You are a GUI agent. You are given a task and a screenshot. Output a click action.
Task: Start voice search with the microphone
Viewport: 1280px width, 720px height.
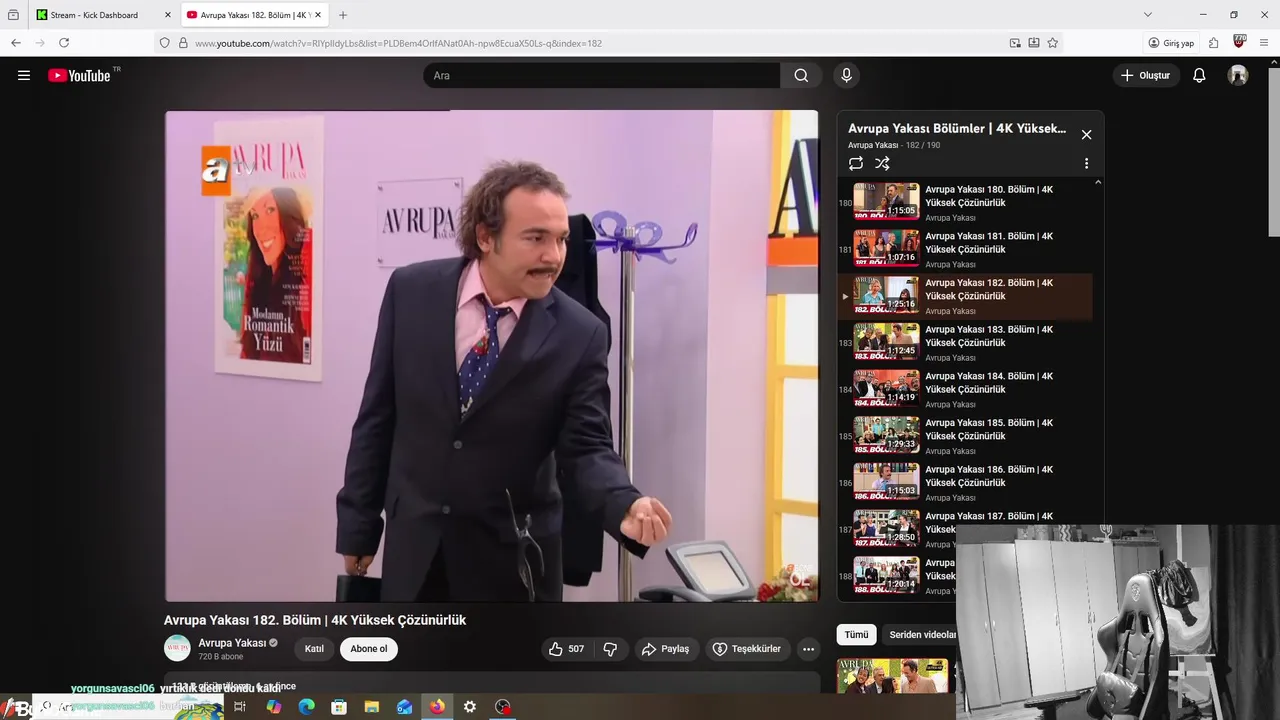click(846, 75)
